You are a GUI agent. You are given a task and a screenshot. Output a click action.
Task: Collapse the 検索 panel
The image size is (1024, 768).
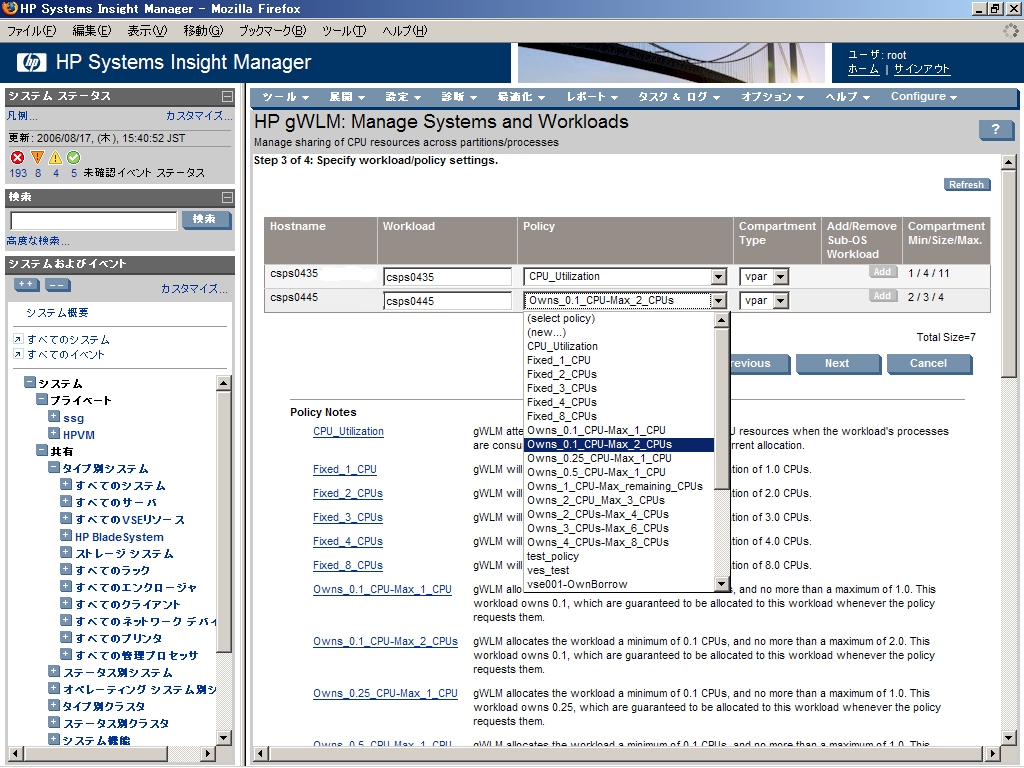(x=227, y=197)
